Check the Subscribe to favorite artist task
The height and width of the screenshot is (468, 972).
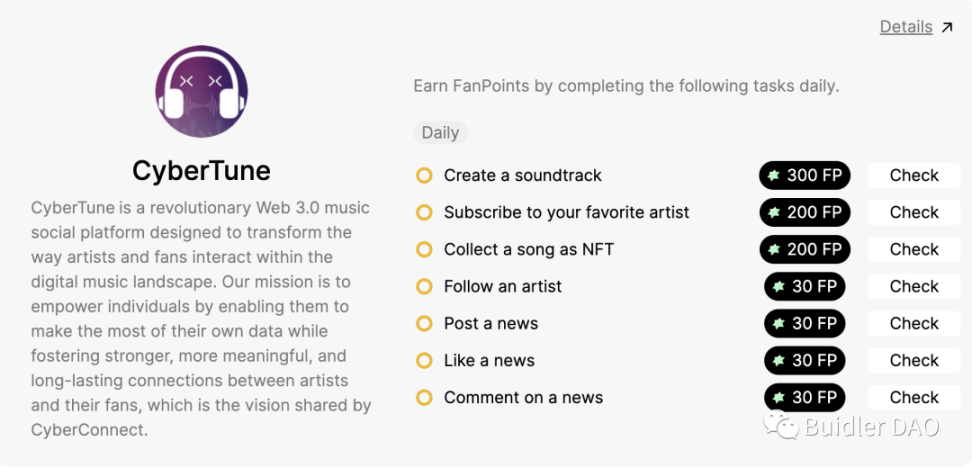click(x=914, y=213)
